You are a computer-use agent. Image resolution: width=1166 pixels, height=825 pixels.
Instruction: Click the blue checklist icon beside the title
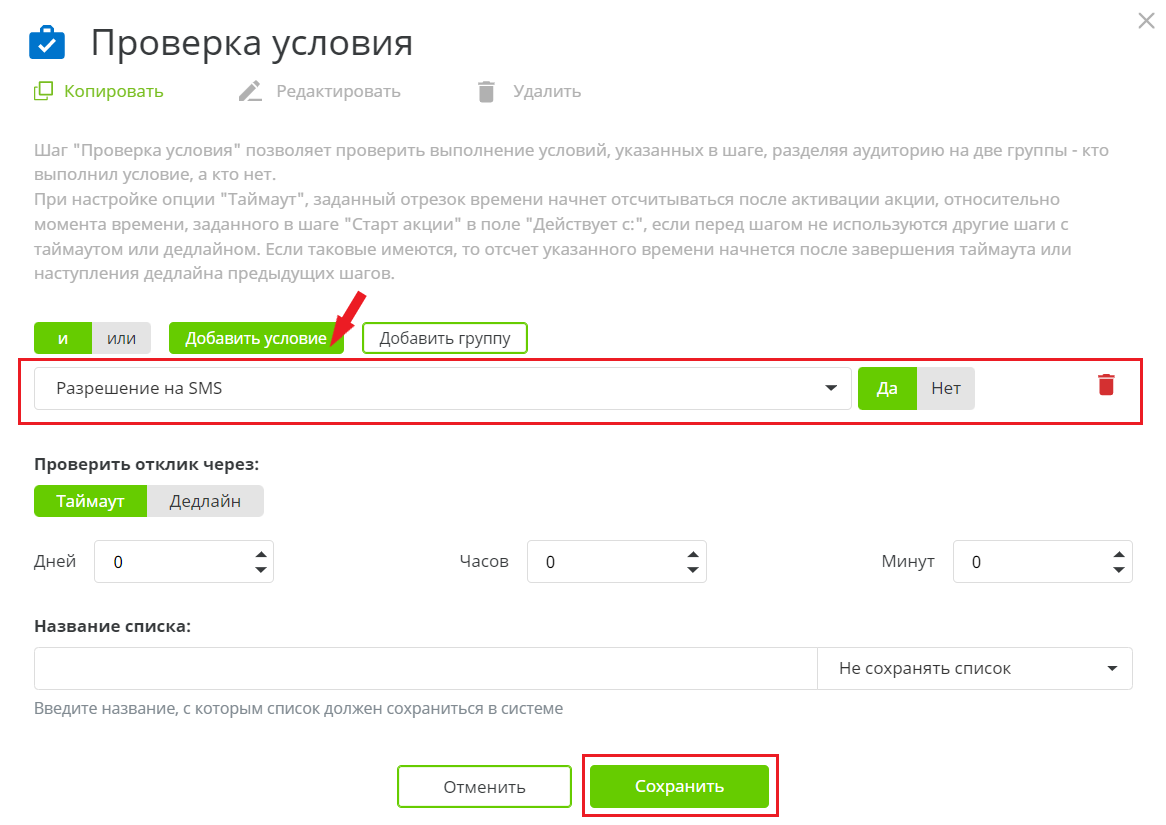[46, 43]
